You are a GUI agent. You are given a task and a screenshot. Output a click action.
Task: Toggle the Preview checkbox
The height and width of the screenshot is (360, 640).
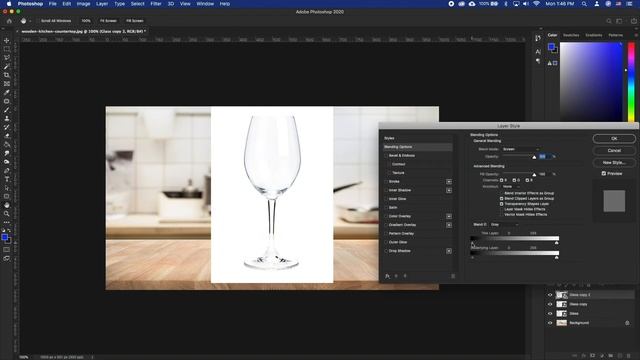click(604, 173)
